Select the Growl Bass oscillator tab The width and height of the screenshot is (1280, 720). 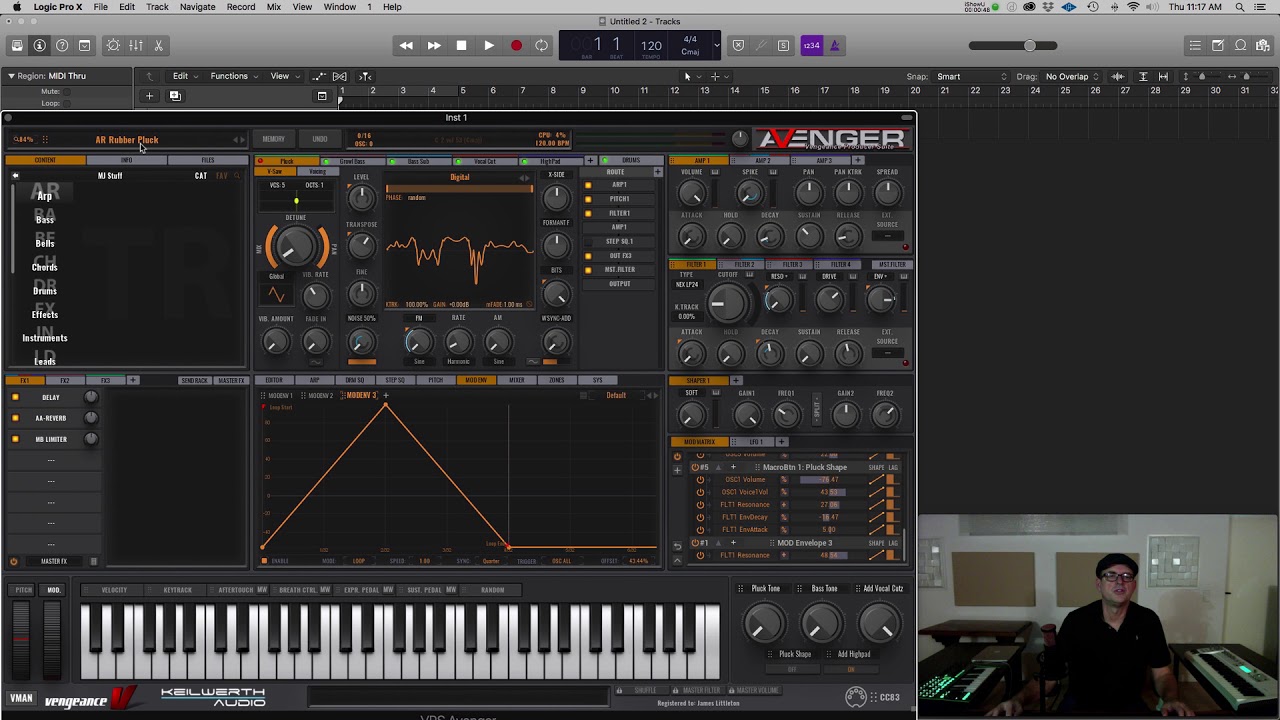[x=353, y=161]
